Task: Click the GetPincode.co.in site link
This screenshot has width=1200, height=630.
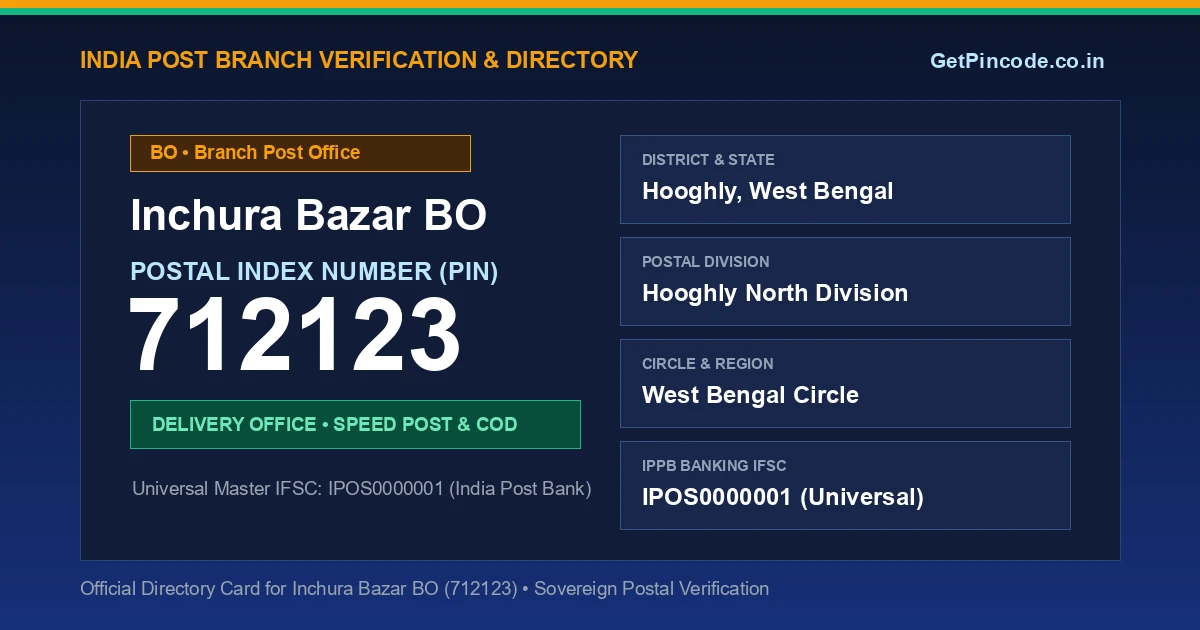Action: pyautogui.click(x=1017, y=61)
